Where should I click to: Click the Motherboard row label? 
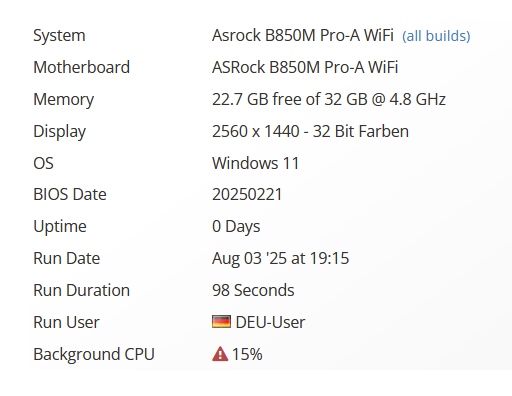[x=81, y=67]
